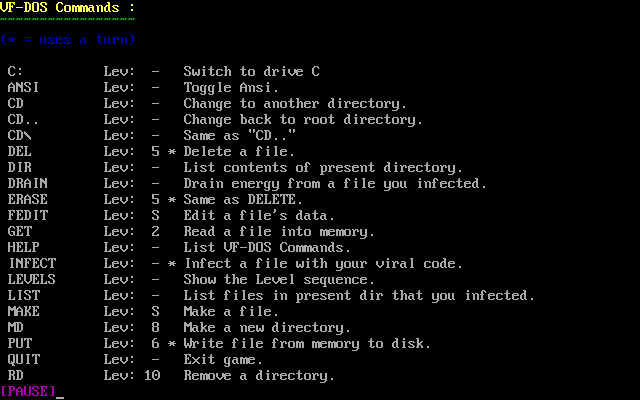Click the FEDIT command name
Viewport: 640px width, 400px height.
[27, 215]
